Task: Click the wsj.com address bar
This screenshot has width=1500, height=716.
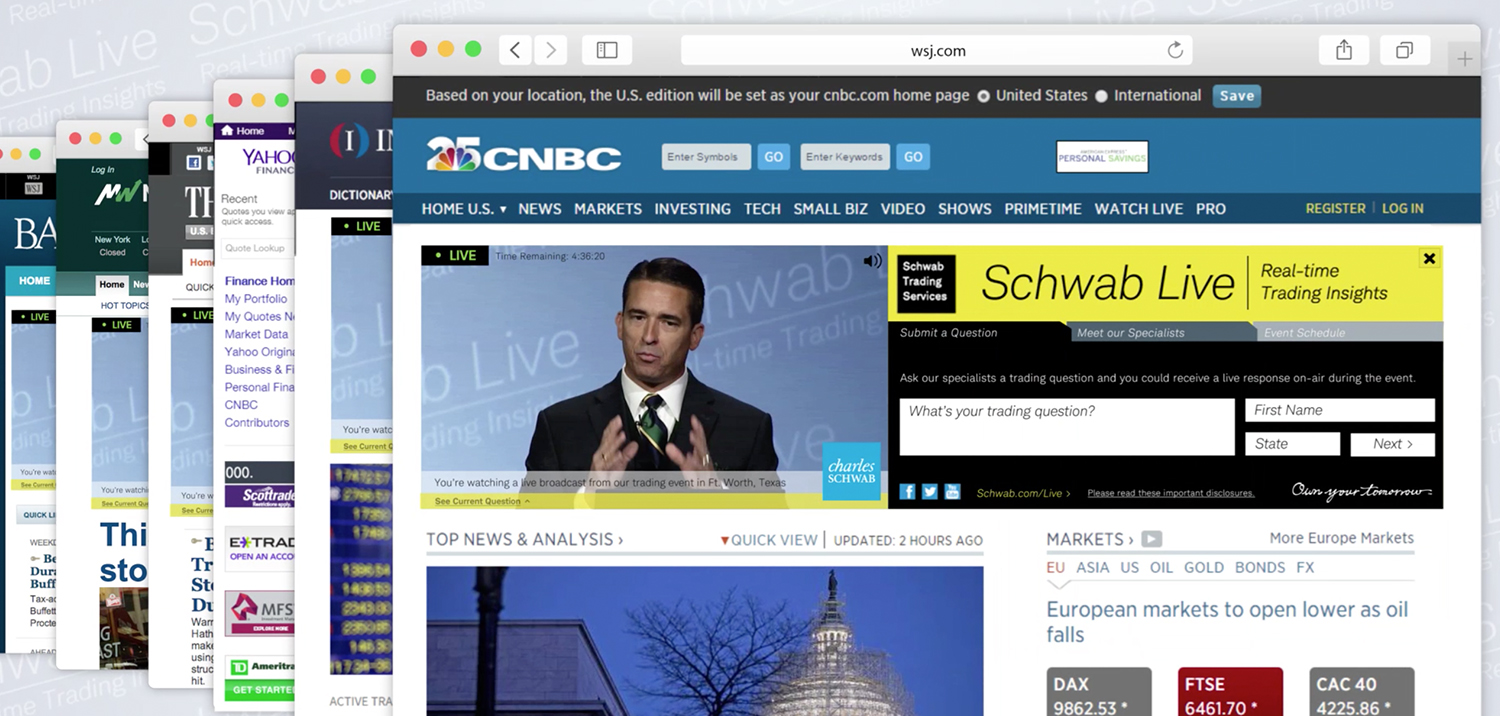Action: [x=936, y=50]
